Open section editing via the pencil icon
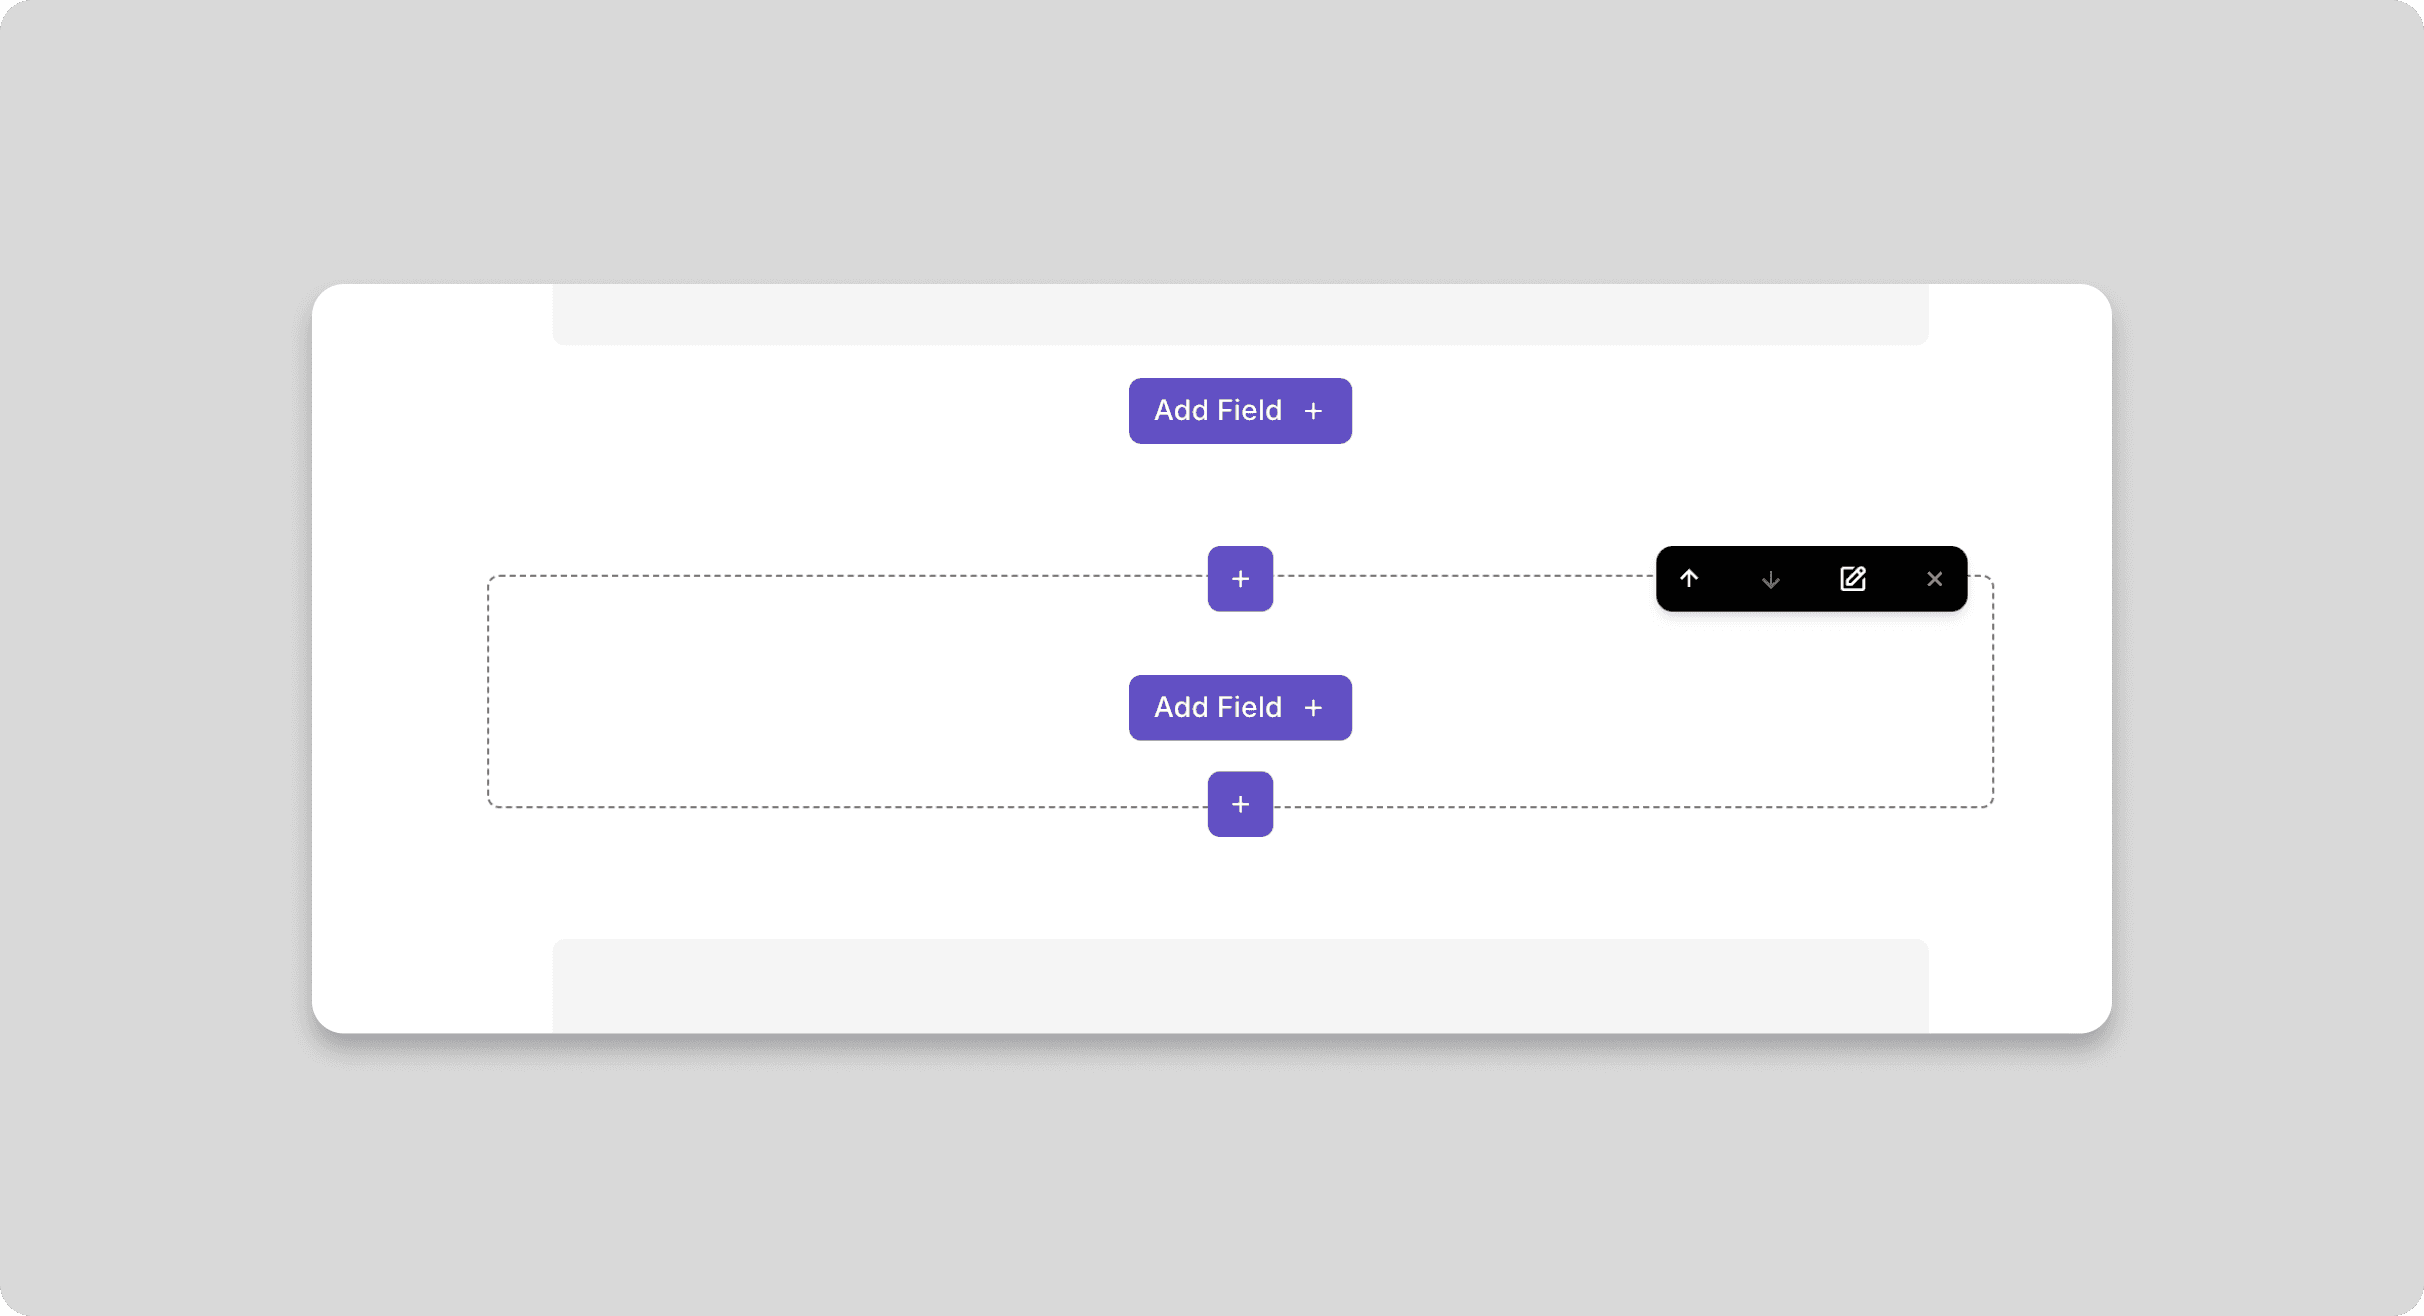Screen dimensions: 2424x1316 (x=1853, y=579)
